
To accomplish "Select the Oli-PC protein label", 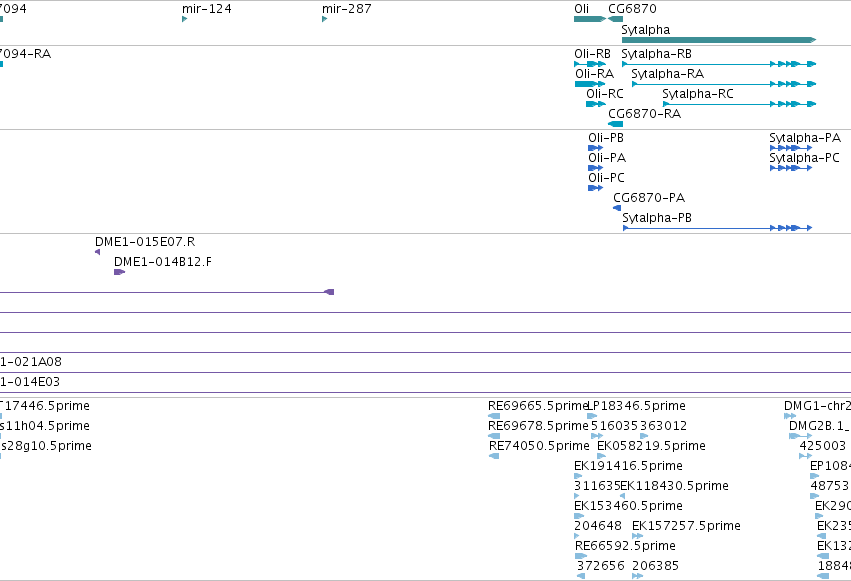I will [x=607, y=178].
